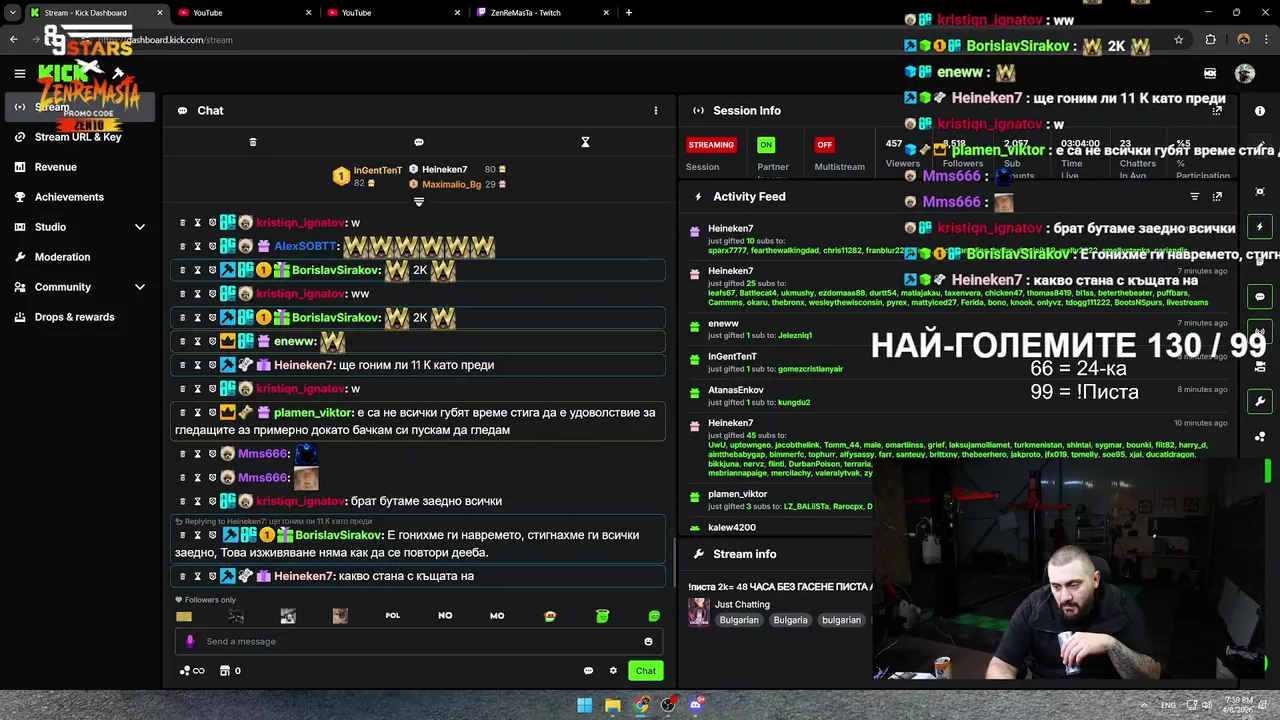Click the channel points infinity icon
This screenshot has height=720, width=1280.
192,671
